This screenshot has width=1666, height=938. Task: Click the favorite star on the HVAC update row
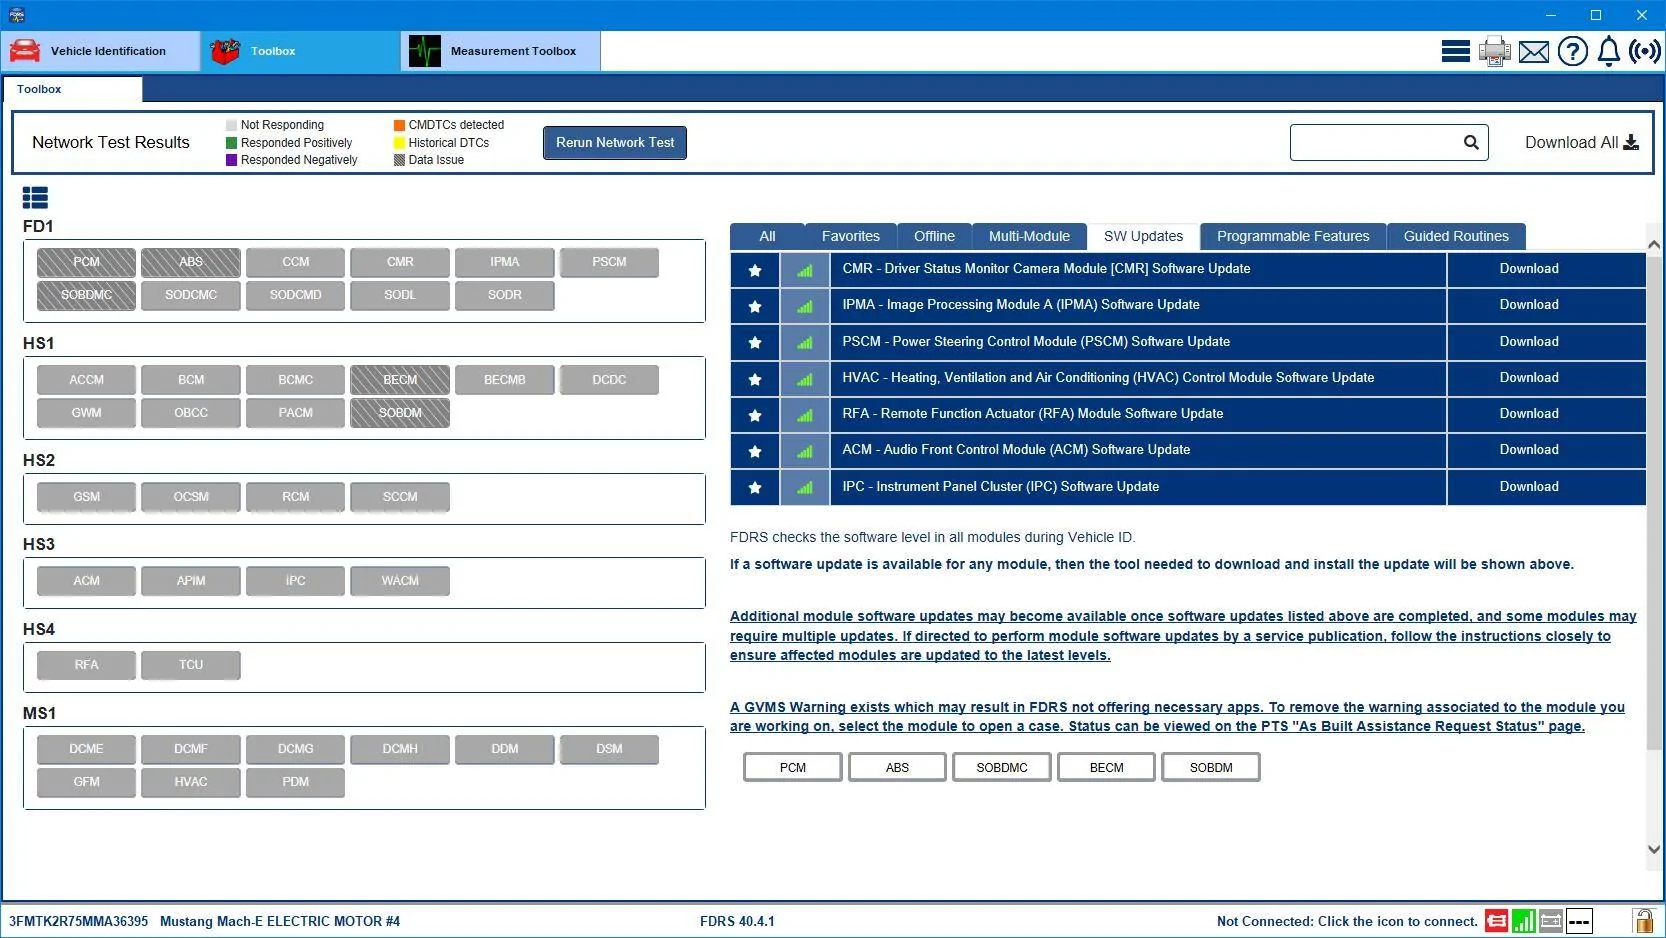pyautogui.click(x=755, y=378)
